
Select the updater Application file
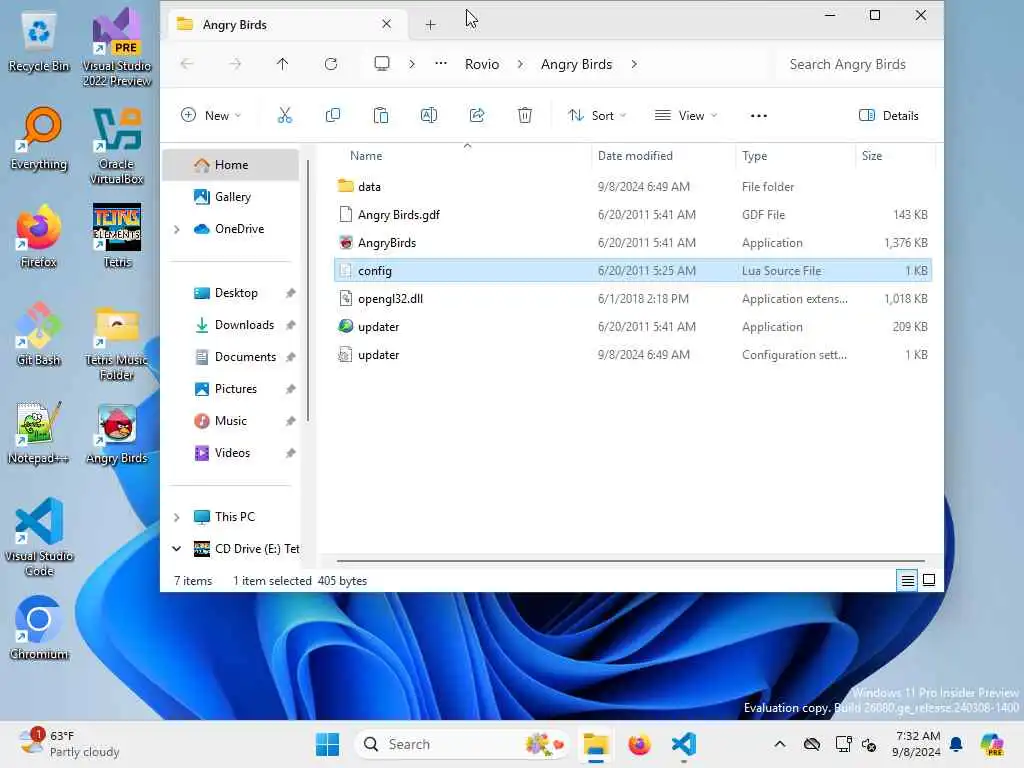(x=632, y=327)
